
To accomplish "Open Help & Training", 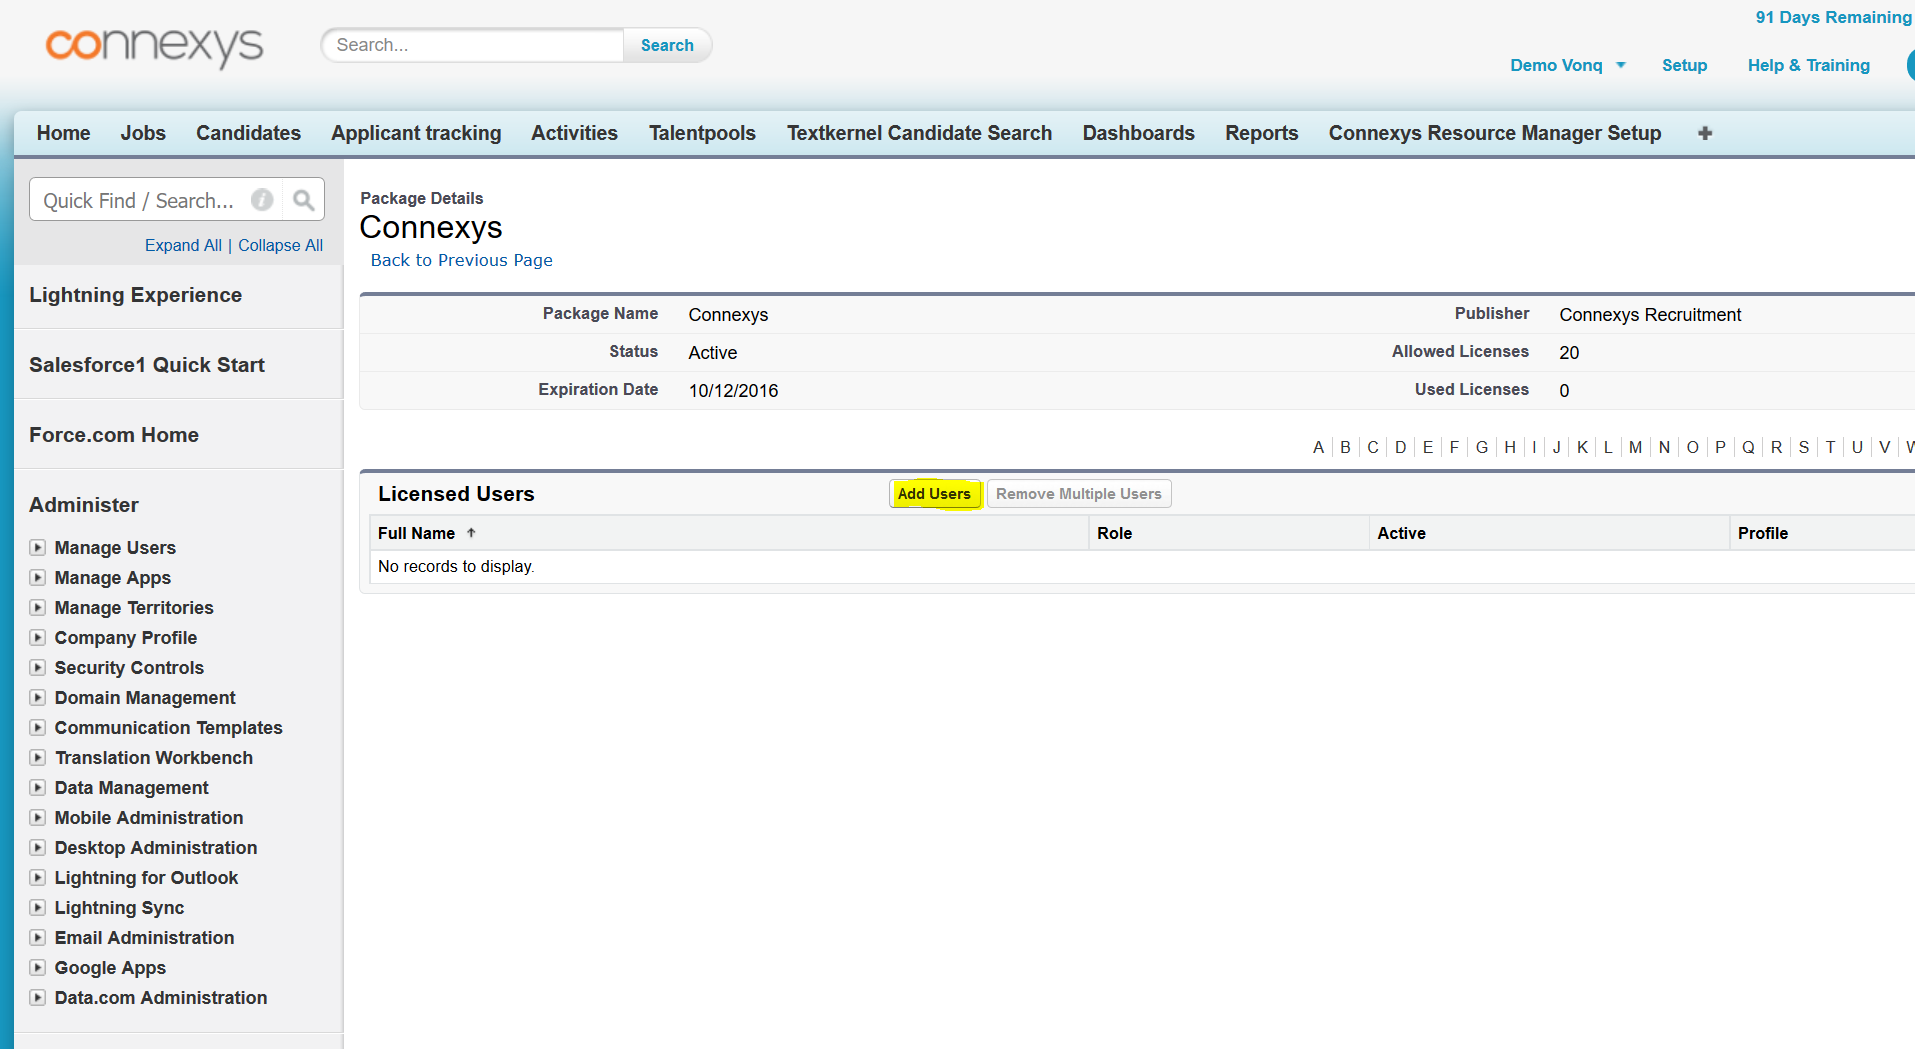I will click(x=1808, y=65).
